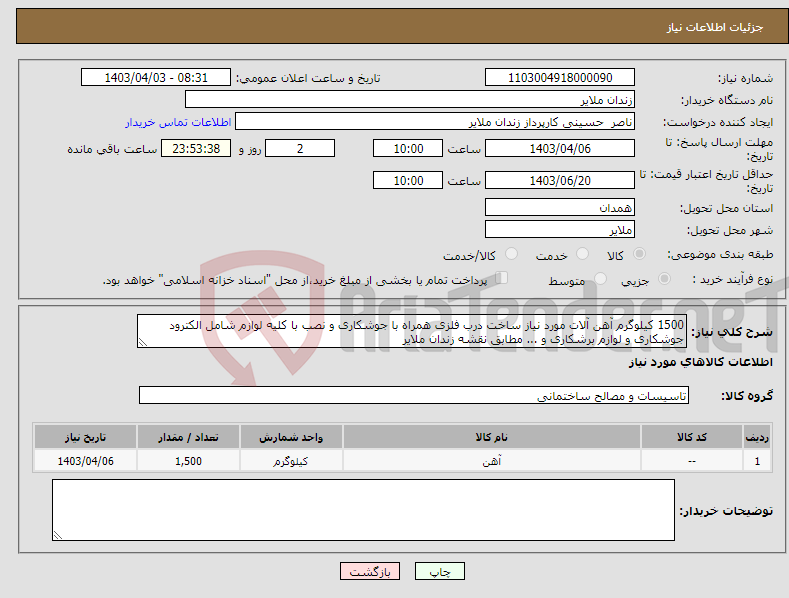Click the response deadline date 1403/04/06 field
789x598 pixels.
(560, 148)
